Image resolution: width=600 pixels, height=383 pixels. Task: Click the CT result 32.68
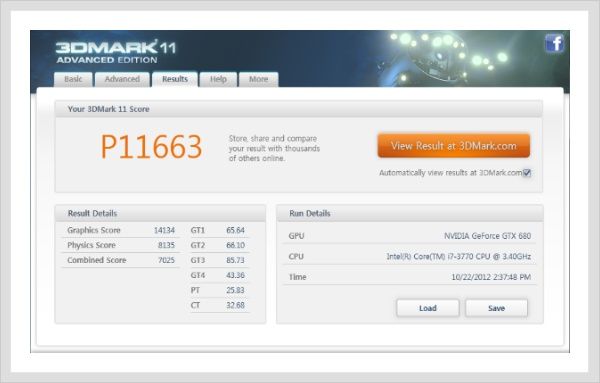point(235,305)
